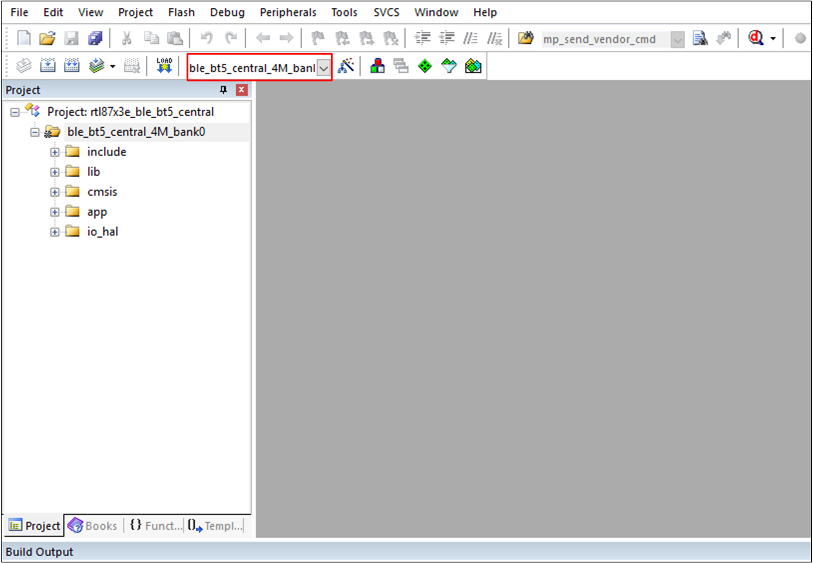Screen dimensions: 813x563
Task: Click the Manage Multi-Project Workspace icon
Action: pos(401,66)
